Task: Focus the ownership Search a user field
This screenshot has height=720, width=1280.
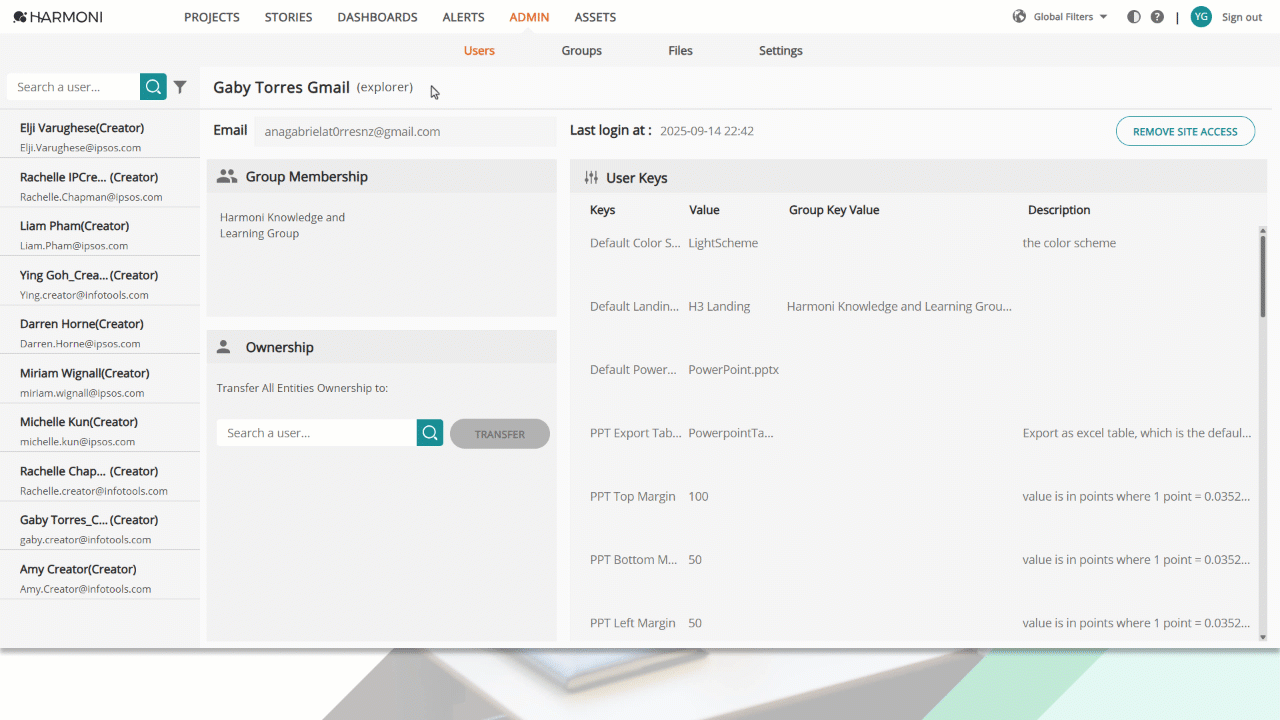Action: click(x=317, y=433)
